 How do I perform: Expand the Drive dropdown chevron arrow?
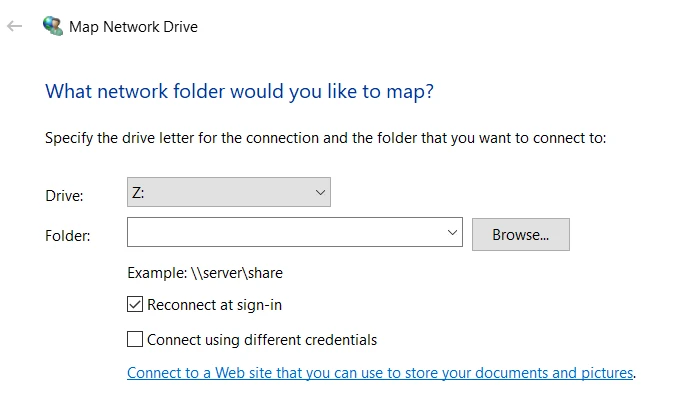[x=320, y=192]
